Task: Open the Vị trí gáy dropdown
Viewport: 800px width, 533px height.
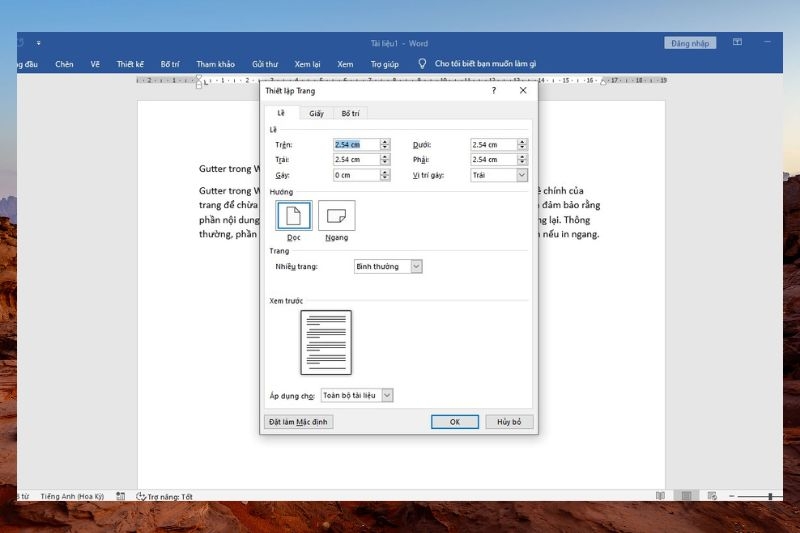Action: click(x=521, y=175)
